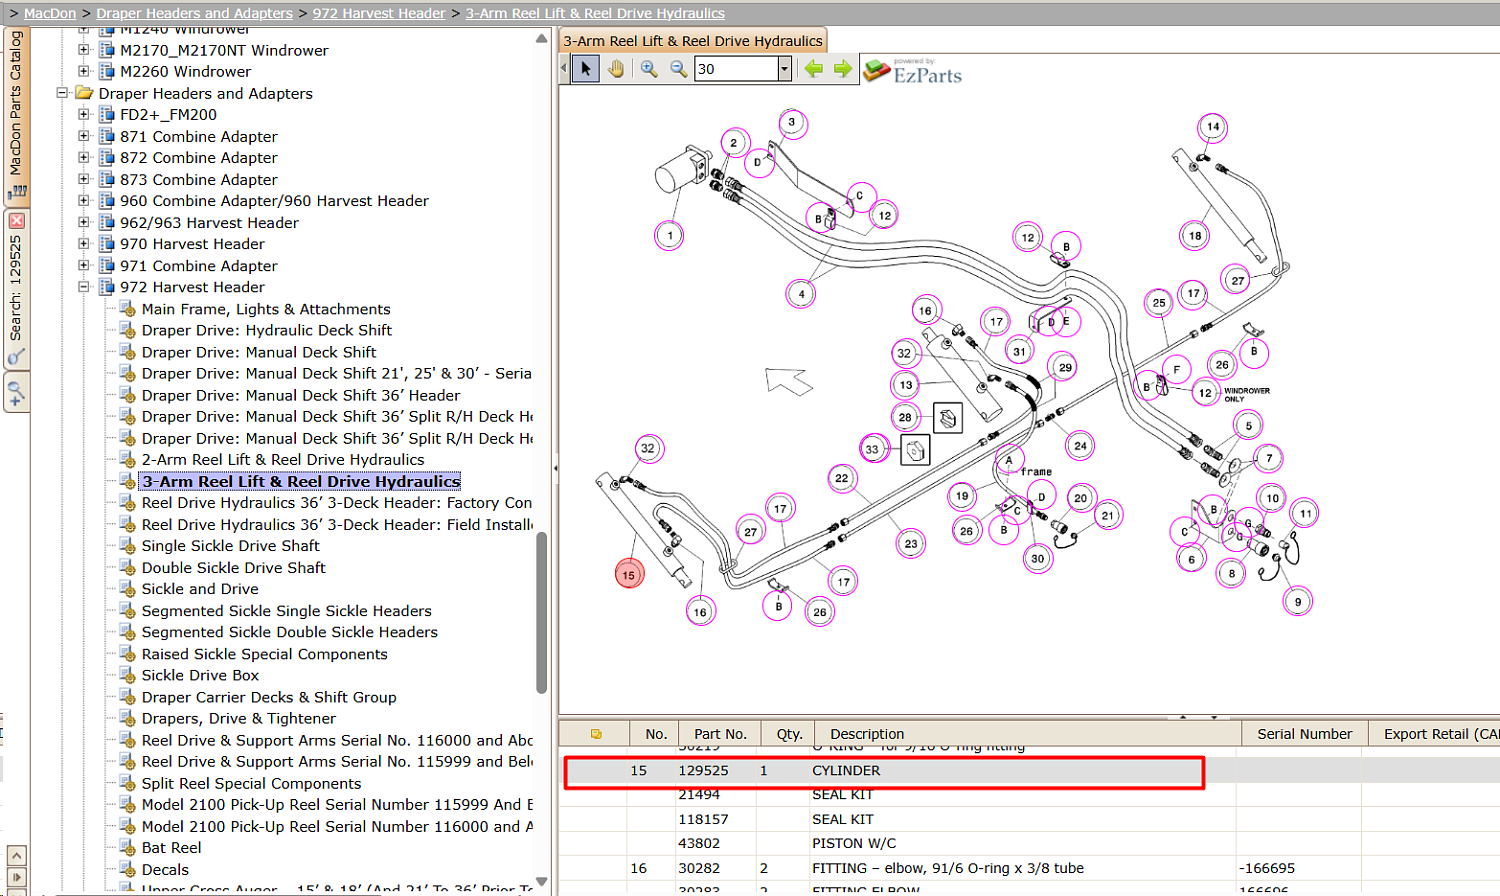Collapse the diagram toolbar with left handle arrow

pos(564,68)
